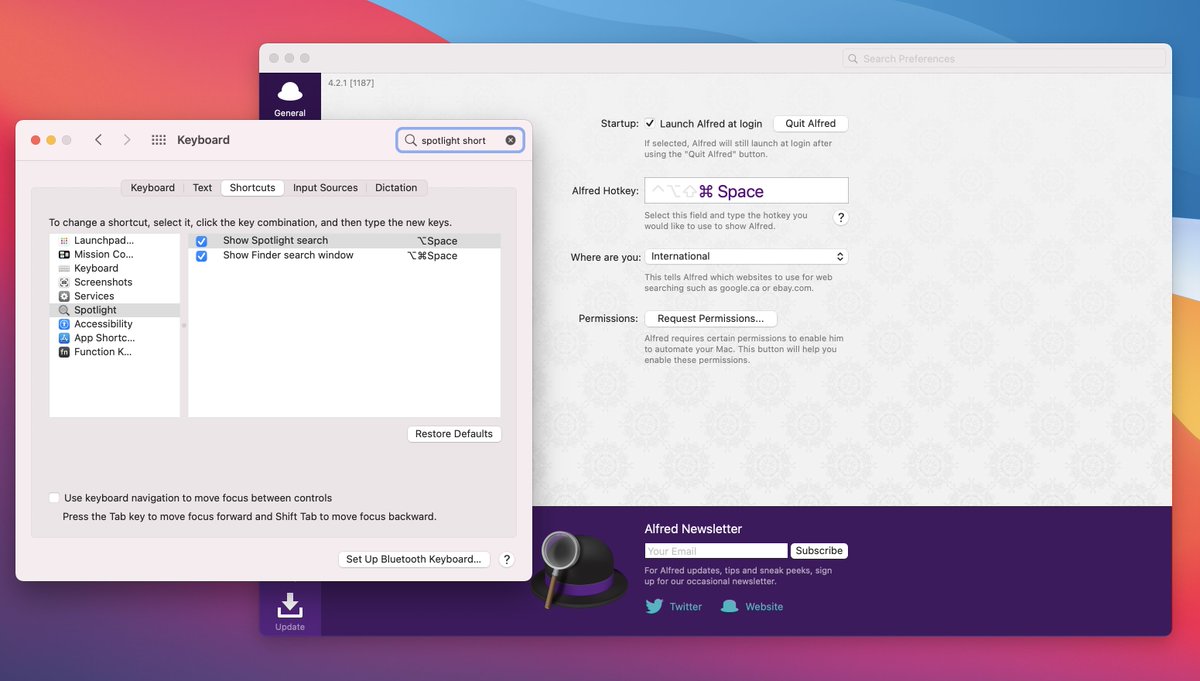1200x681 pixels.
Task: Click the Alfred Hotkey field
Action: 746,191
